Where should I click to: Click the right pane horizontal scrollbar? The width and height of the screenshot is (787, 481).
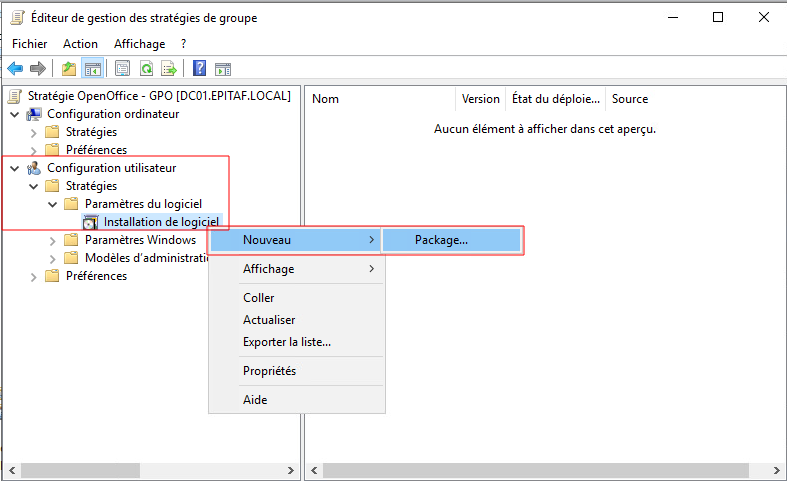[x=540, y=470]
